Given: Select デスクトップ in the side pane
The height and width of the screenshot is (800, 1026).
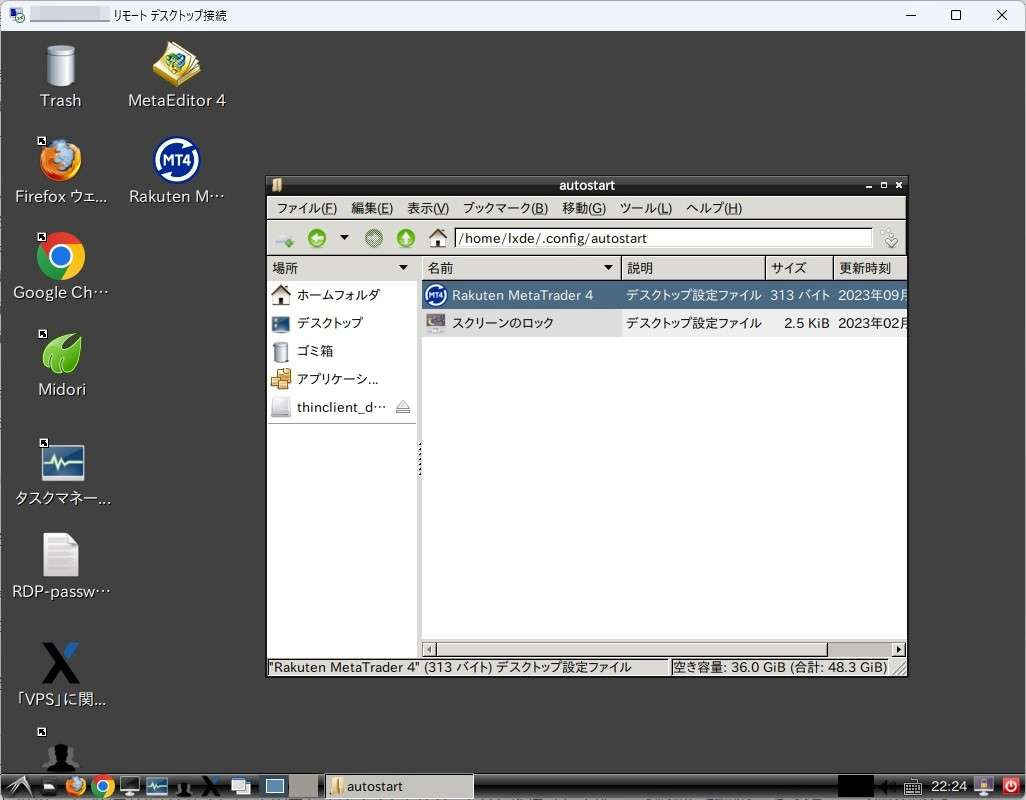Looking at the screenshot, I should tap(342, 323).
